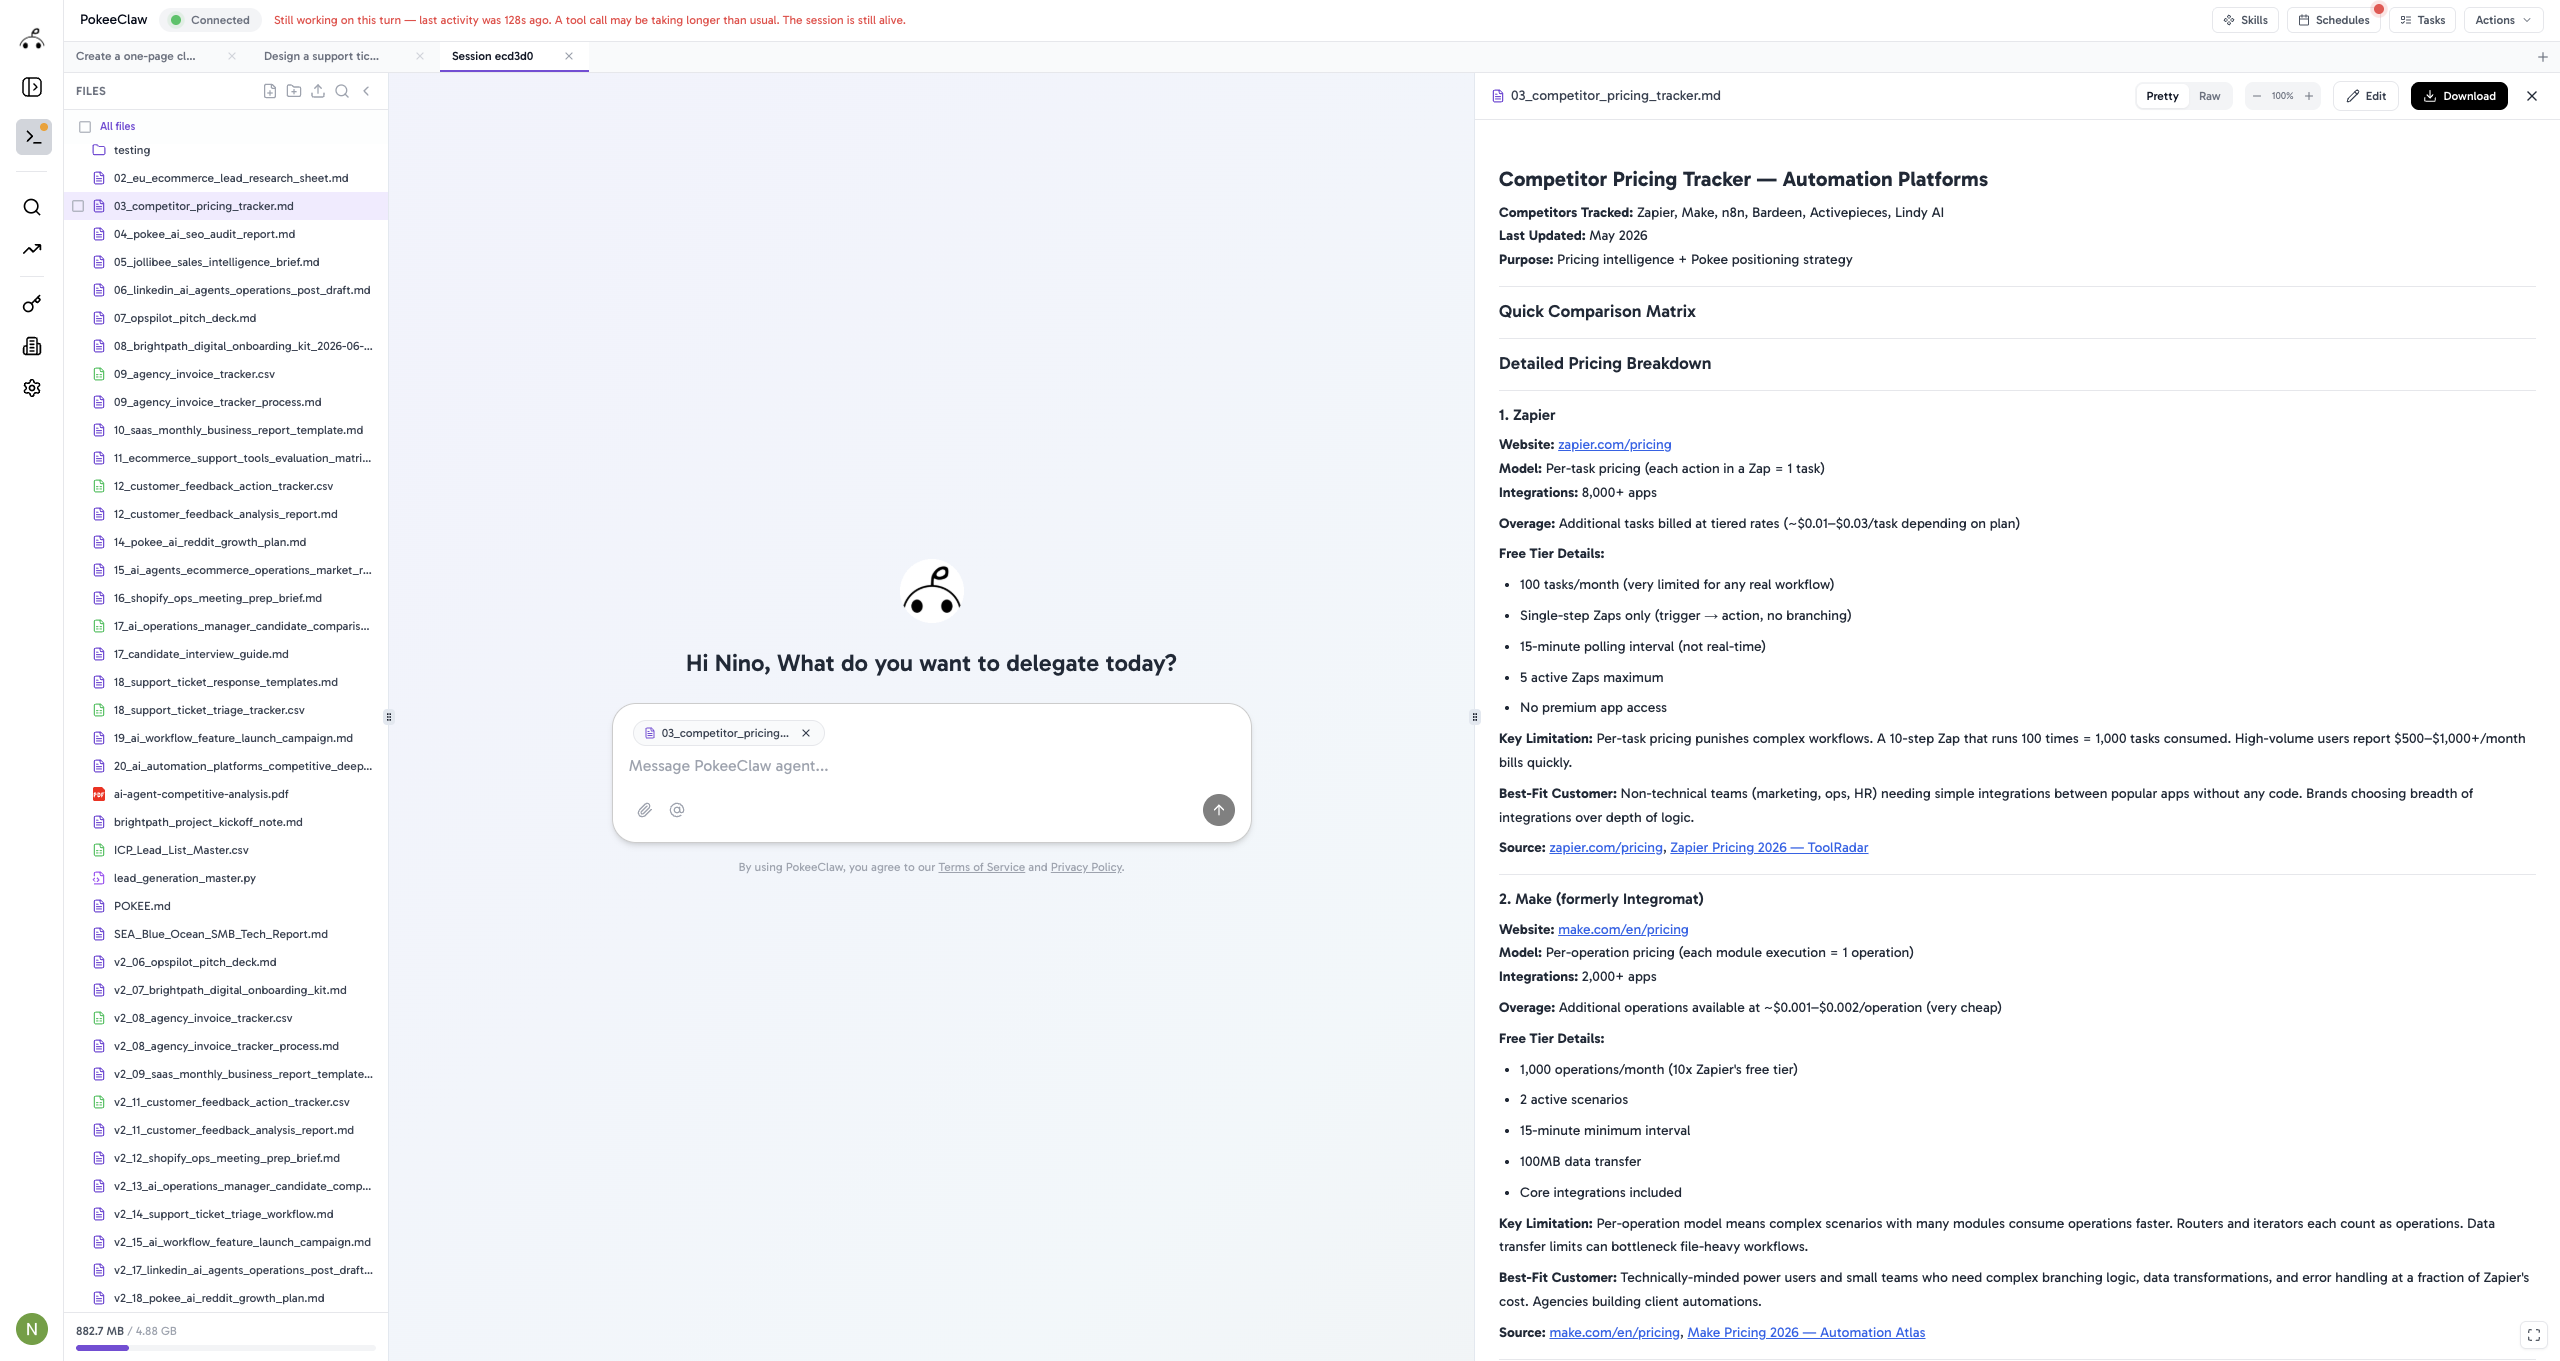Click the storage usage progress bar

226,1348
